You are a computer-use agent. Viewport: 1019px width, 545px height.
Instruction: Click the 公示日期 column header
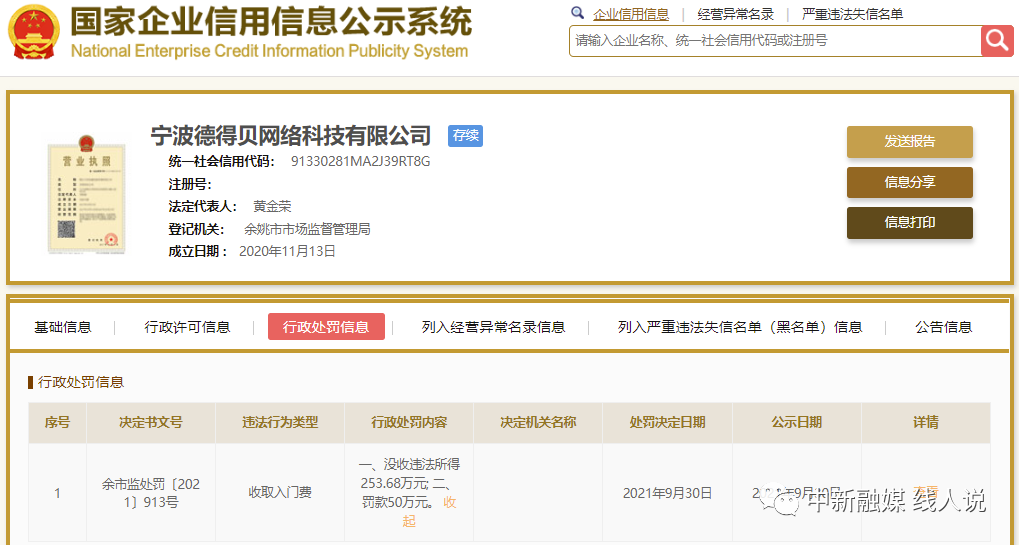click(x=797, y=423)
